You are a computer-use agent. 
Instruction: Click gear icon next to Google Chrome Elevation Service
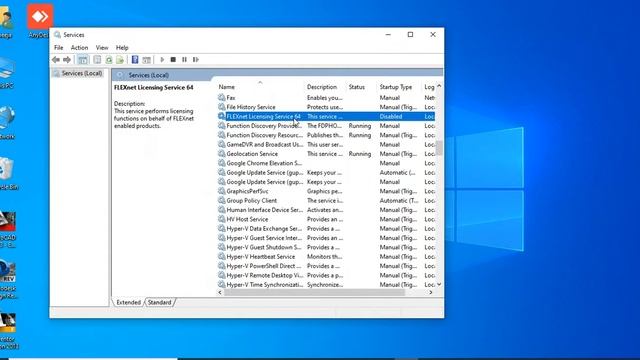click(x=221, y=163)
